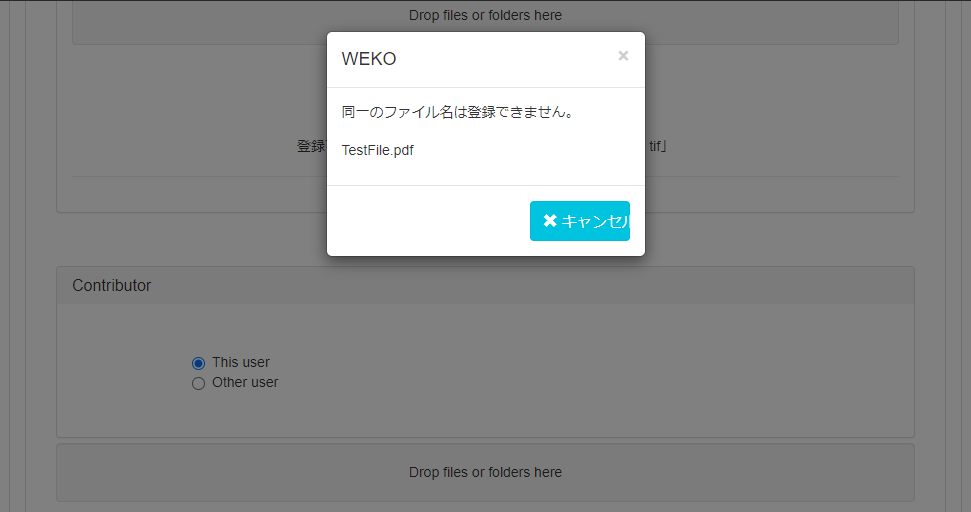This screenshot has width=971, height=512.
Task: Click the "This user" label text
Action: click(x=241, y=362)
